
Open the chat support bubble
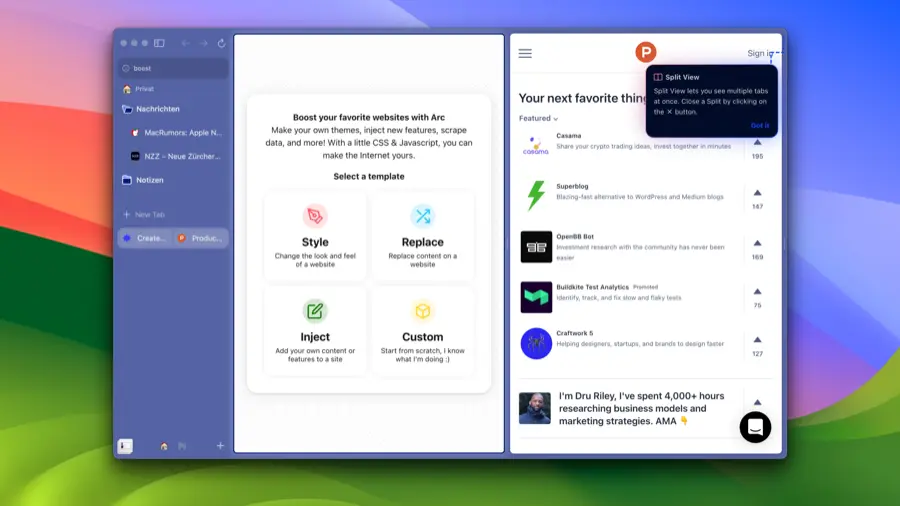click(755, 427)
